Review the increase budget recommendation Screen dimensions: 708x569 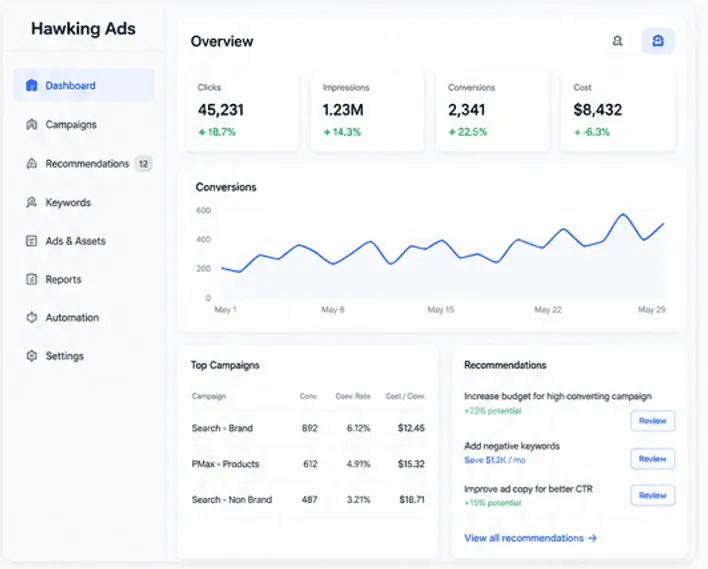tap(652, 420)
